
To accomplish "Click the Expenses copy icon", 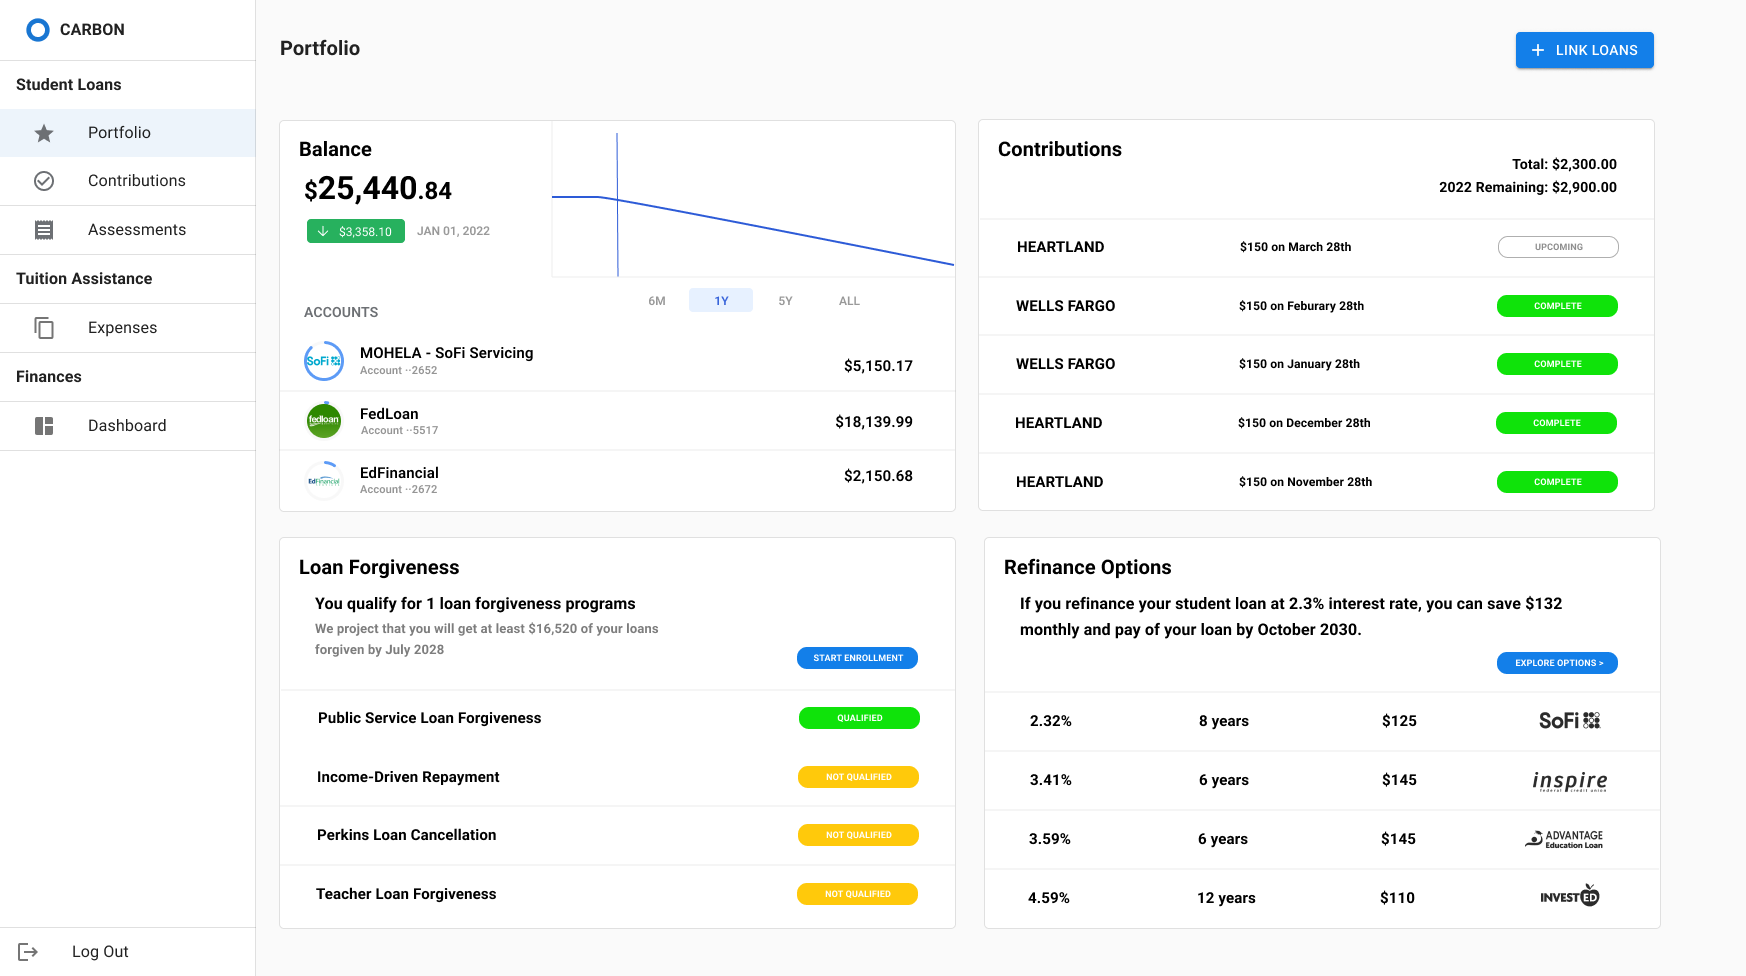I will [44, 328].
